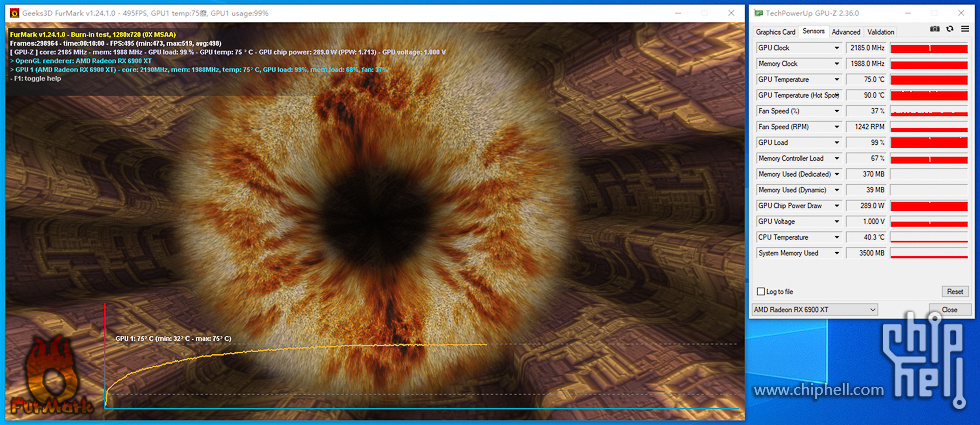Click the Reset button in GPU-Z
The image size is (980, 425).
(954, 292)
